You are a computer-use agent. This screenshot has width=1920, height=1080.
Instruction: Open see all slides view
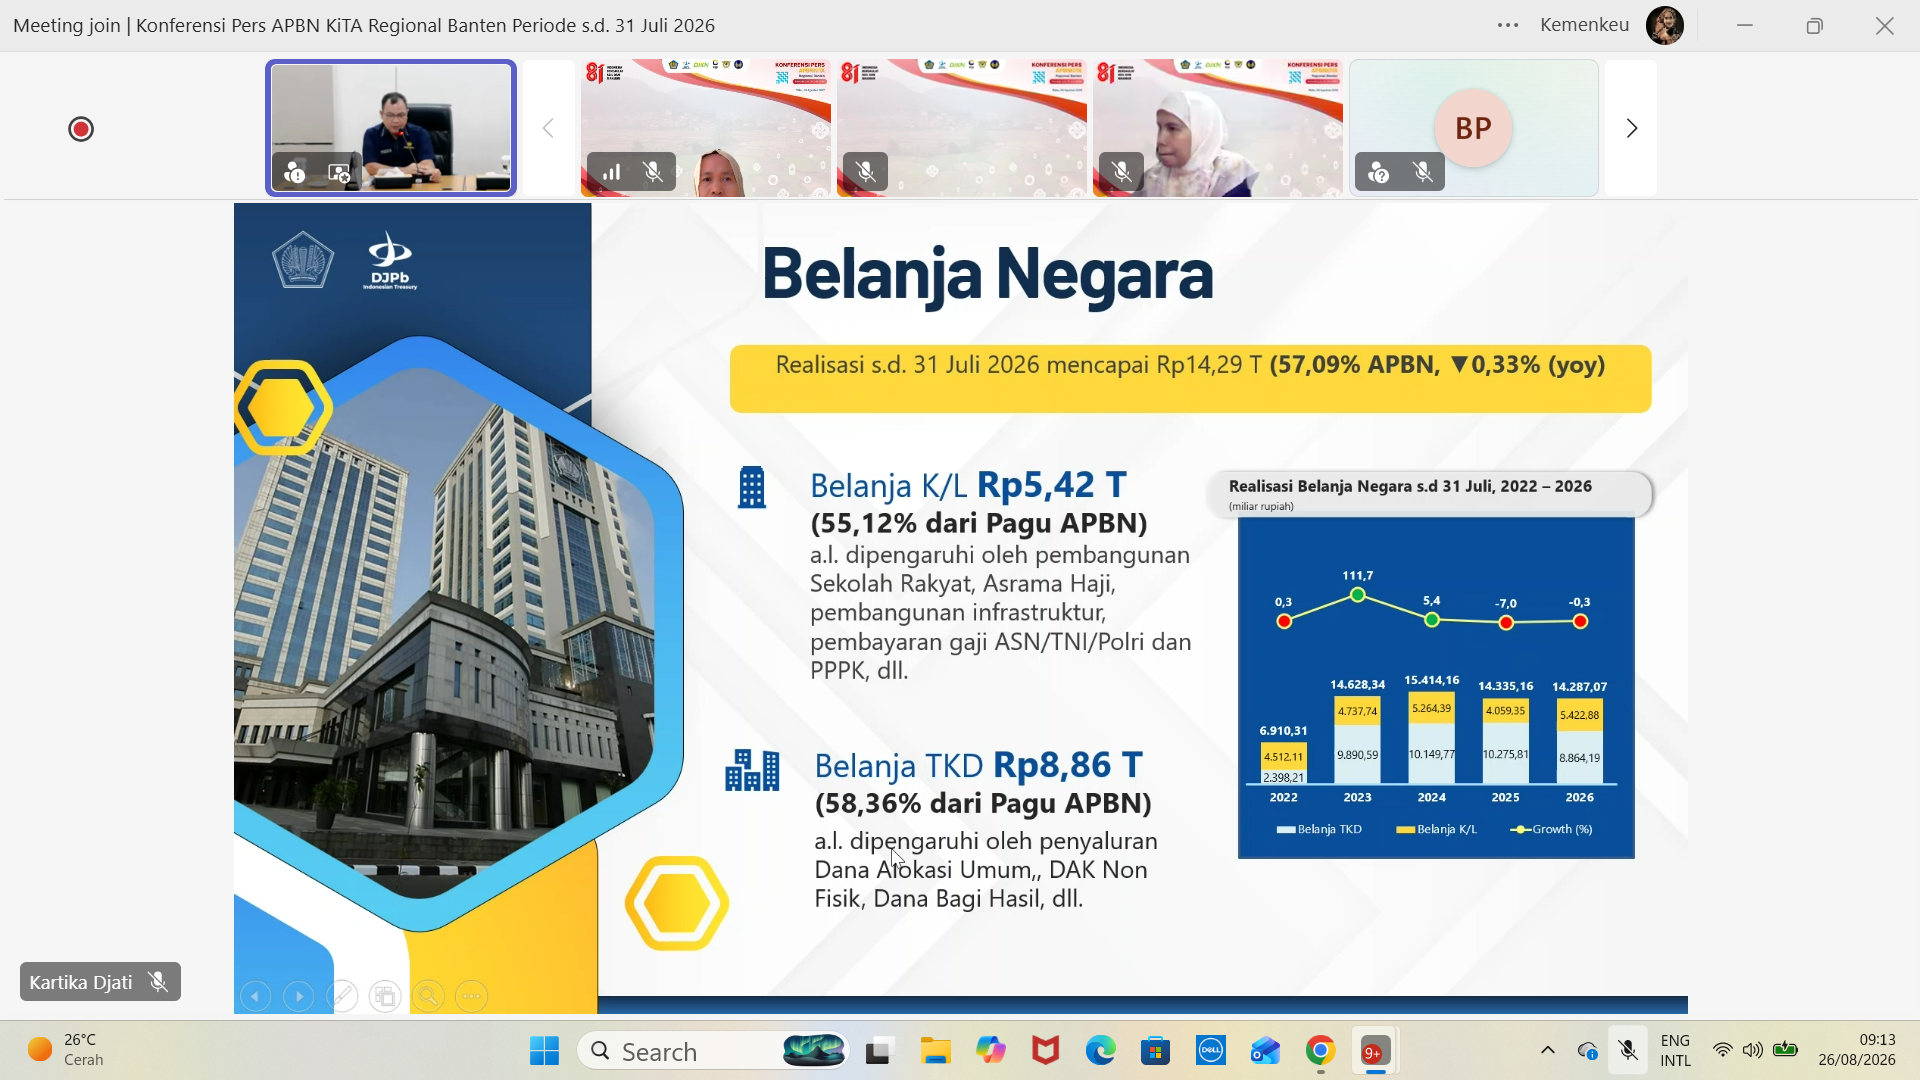tap(385, 996)
